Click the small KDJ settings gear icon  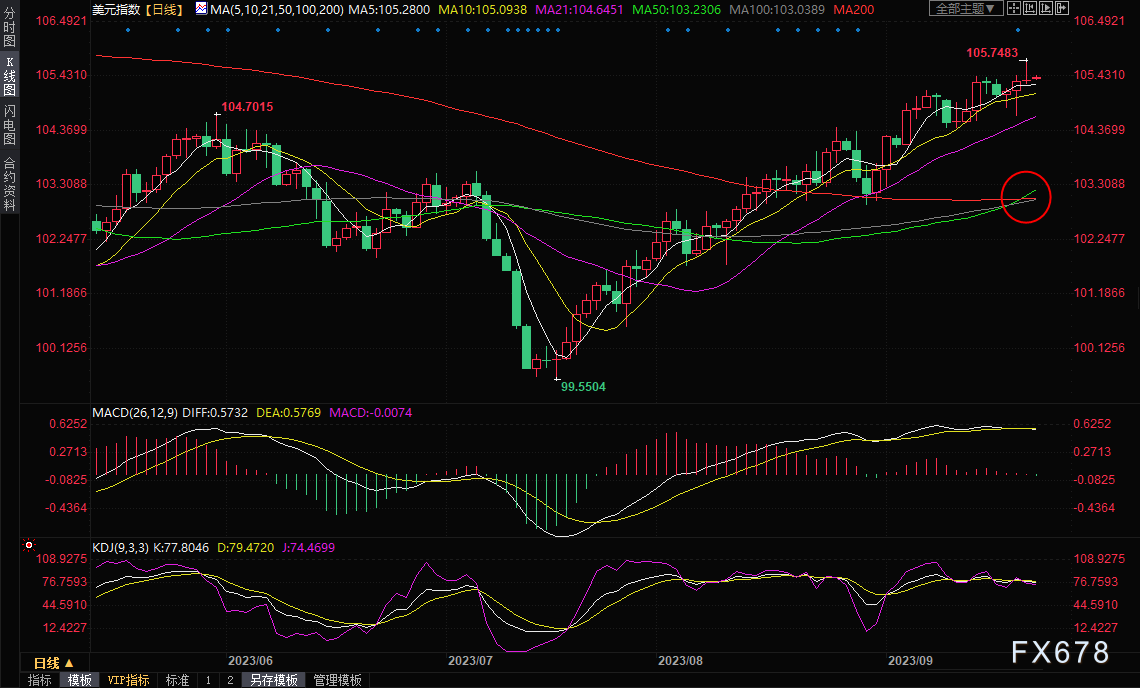tap(29, 546)
